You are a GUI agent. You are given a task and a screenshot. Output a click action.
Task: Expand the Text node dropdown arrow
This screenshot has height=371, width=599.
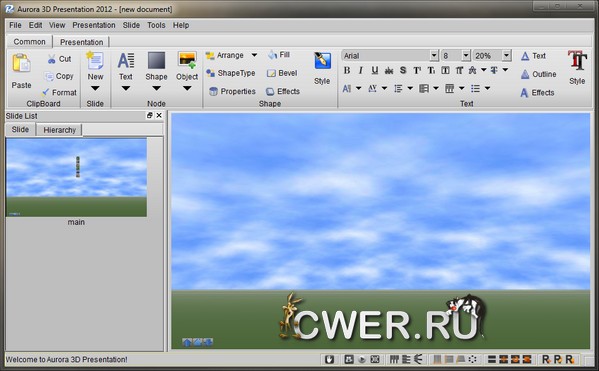point(126,88)
